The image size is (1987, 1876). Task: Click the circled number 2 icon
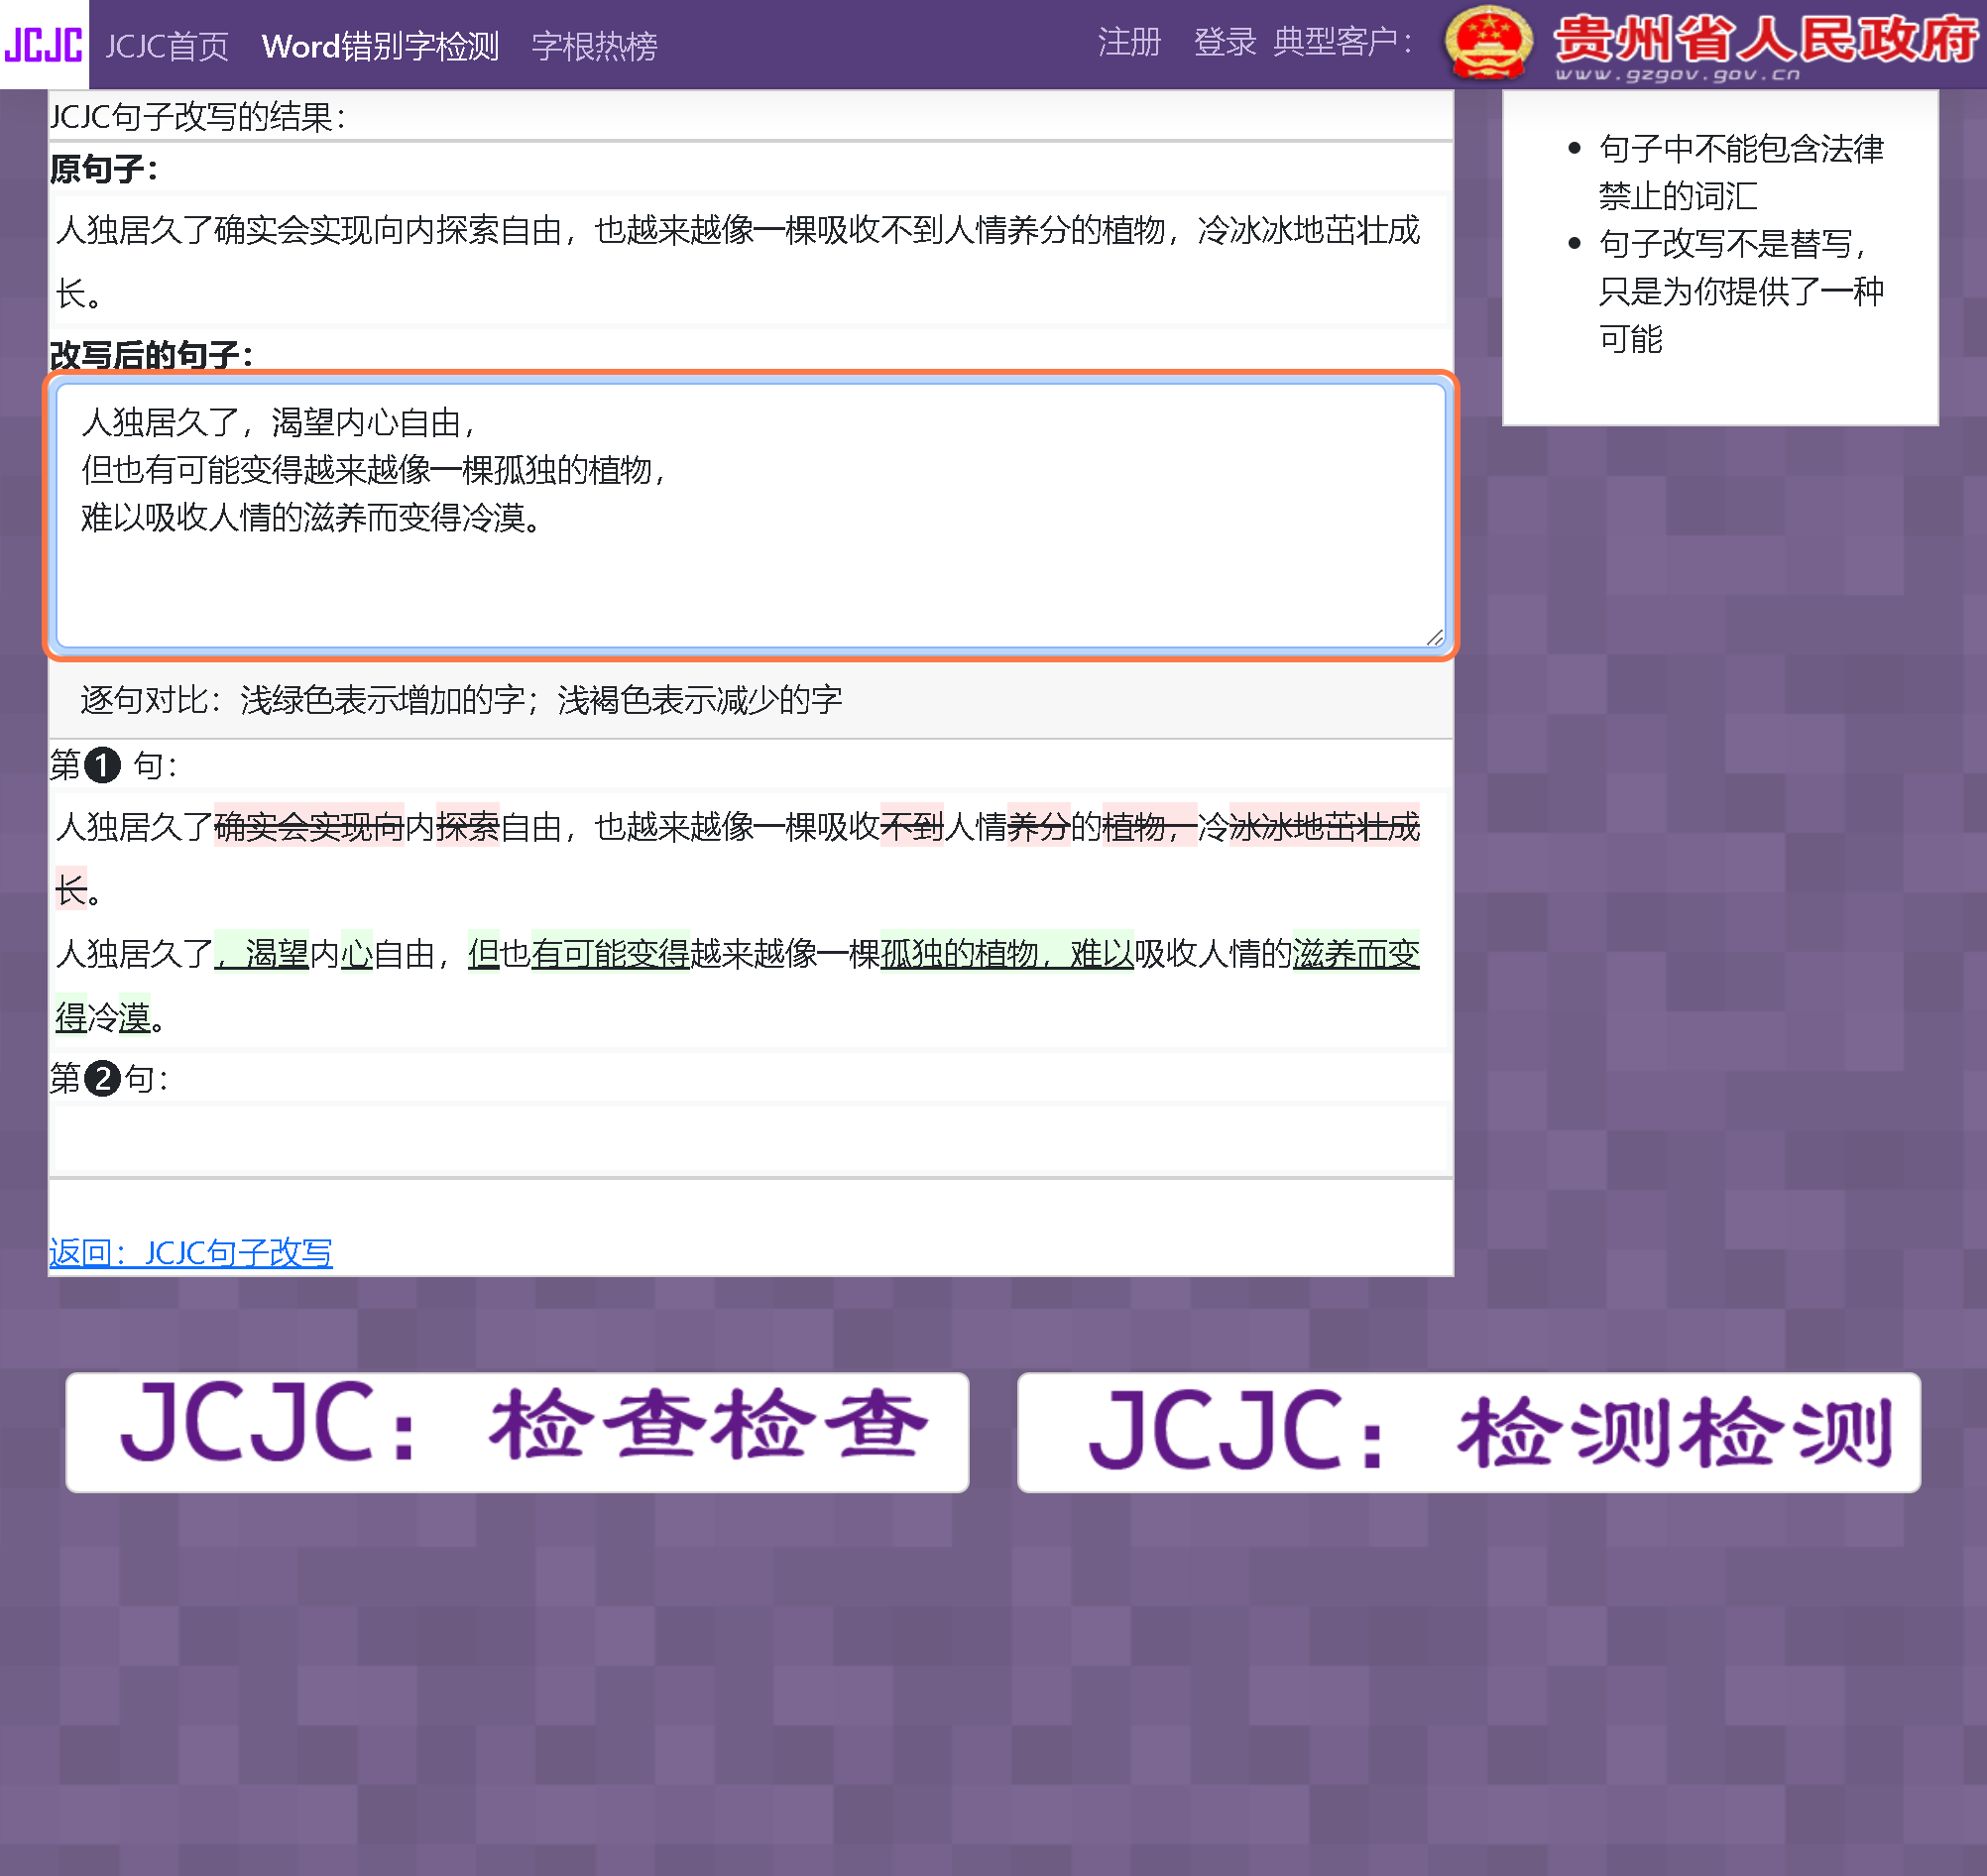(102, 1079)
